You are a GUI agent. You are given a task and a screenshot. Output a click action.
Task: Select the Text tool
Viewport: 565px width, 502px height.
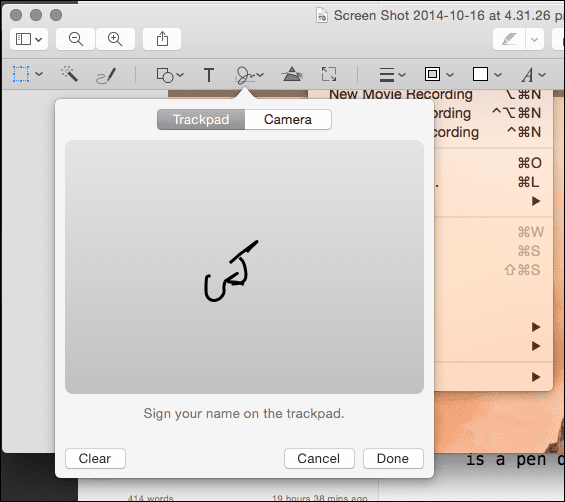(209, 75)
